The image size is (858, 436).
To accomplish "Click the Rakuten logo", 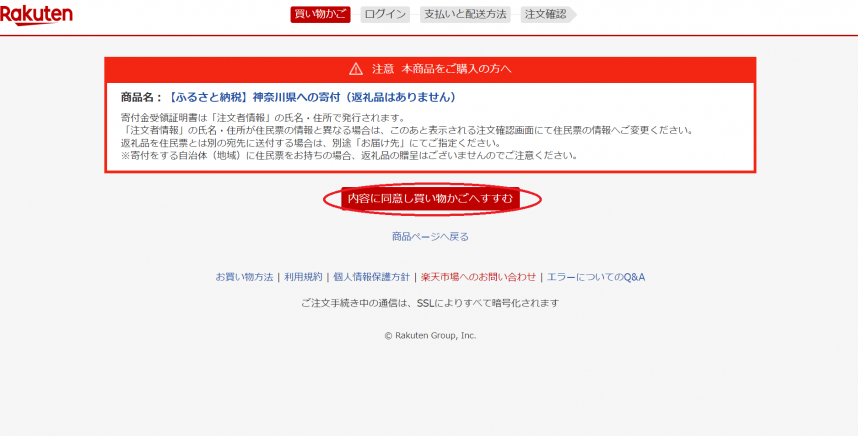I will [36, 15].
